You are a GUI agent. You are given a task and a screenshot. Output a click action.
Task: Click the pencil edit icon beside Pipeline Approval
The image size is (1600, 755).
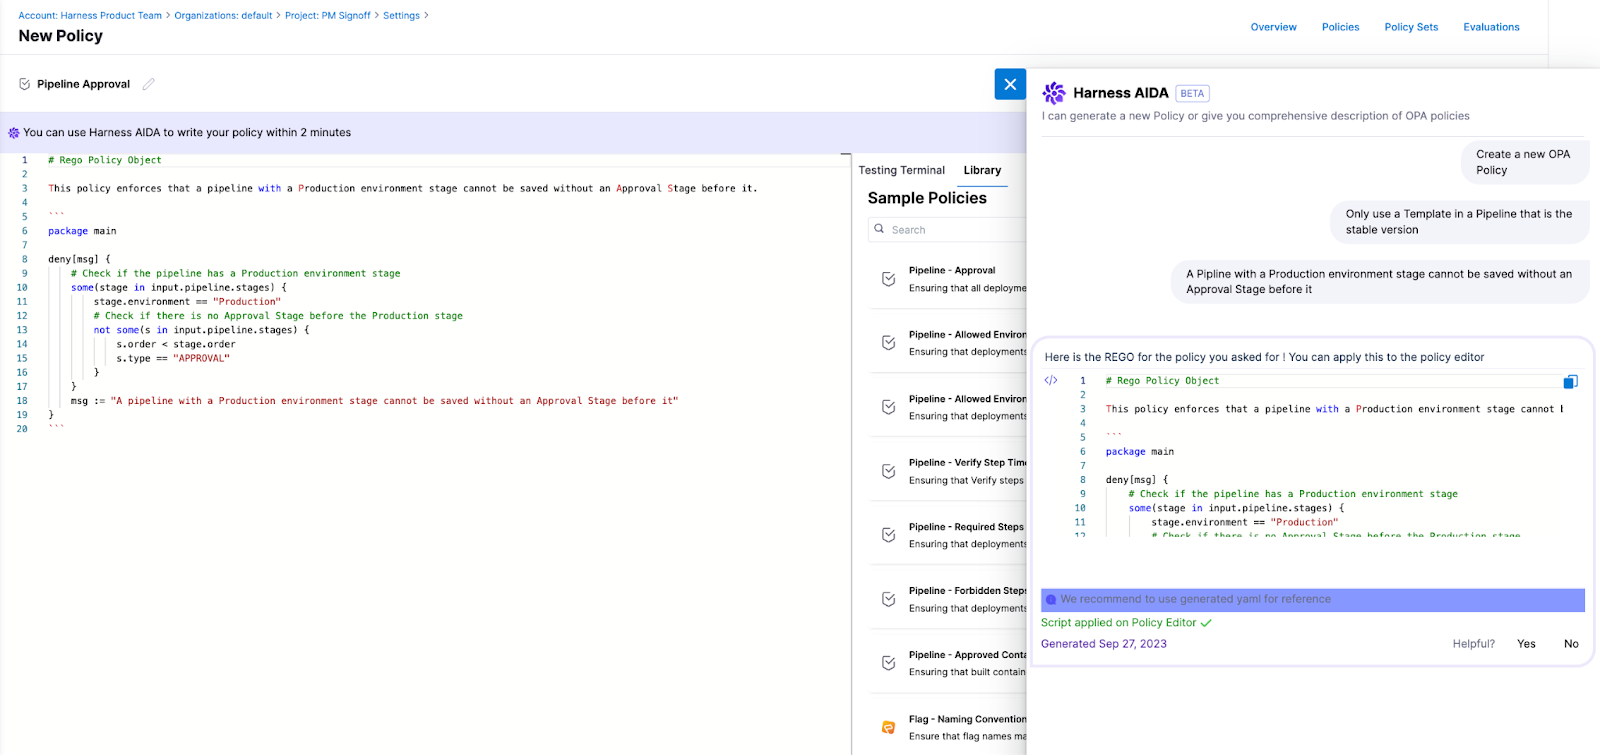(x=149, y=84)
